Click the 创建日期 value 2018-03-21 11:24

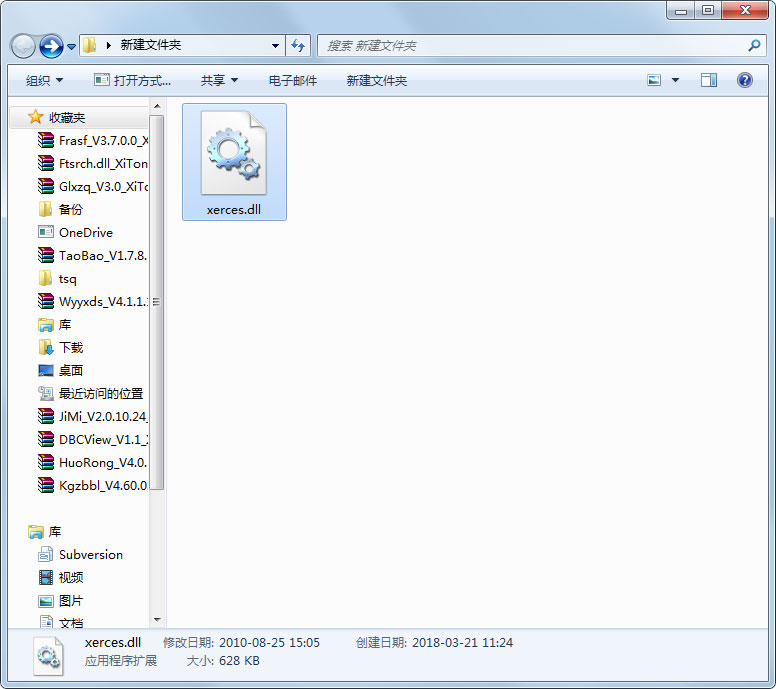(462, 642)
